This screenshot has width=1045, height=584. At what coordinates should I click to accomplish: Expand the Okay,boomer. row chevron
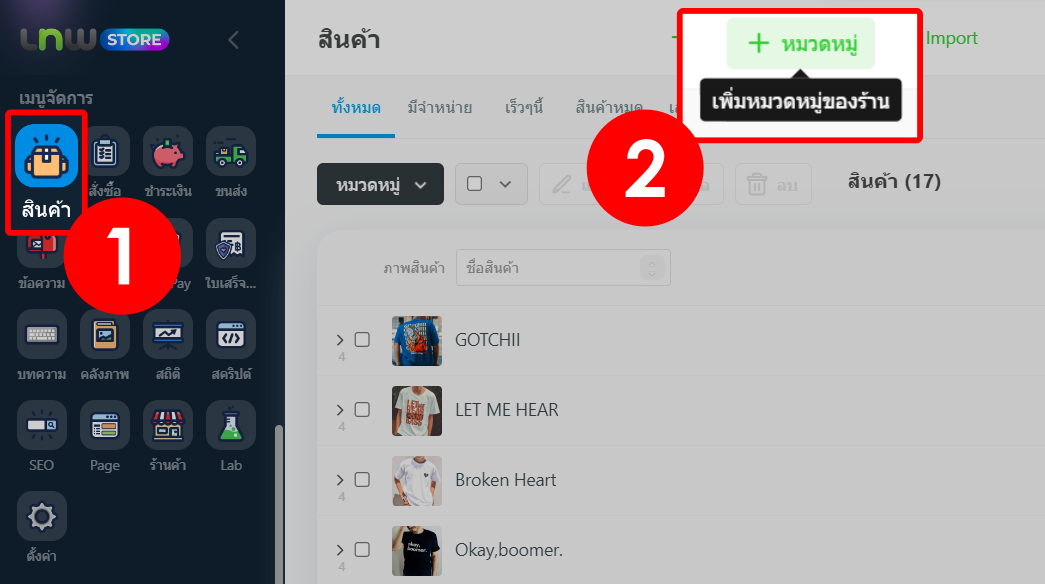pyautogui.click(x=340, y=549)
